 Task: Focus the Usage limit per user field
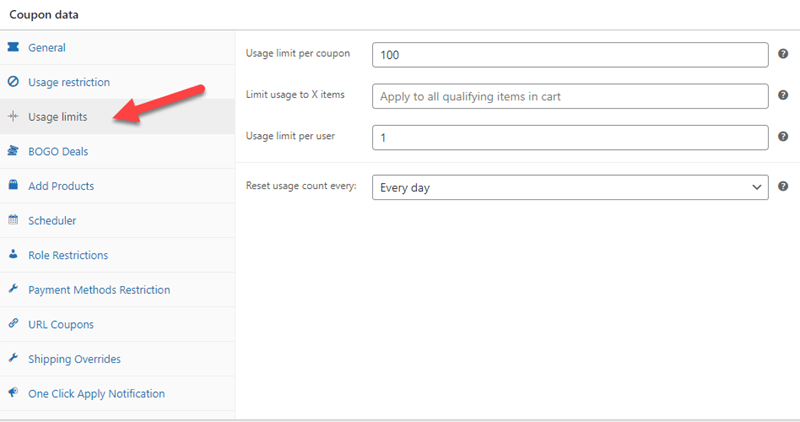tap(570, 138)
